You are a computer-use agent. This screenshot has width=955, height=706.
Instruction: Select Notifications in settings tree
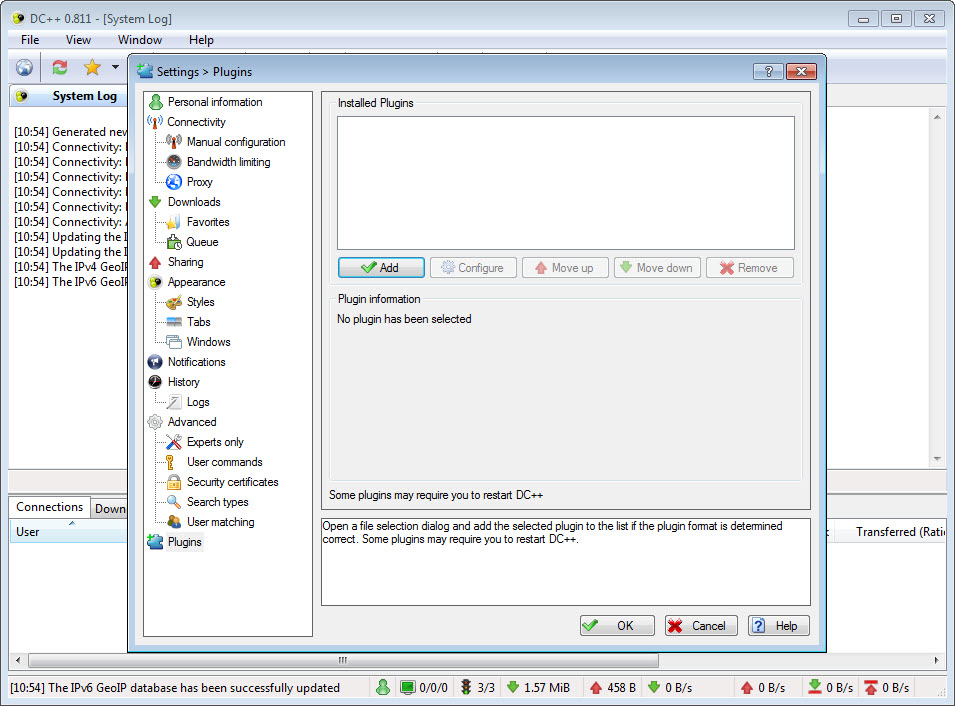(x=197, y=362)
